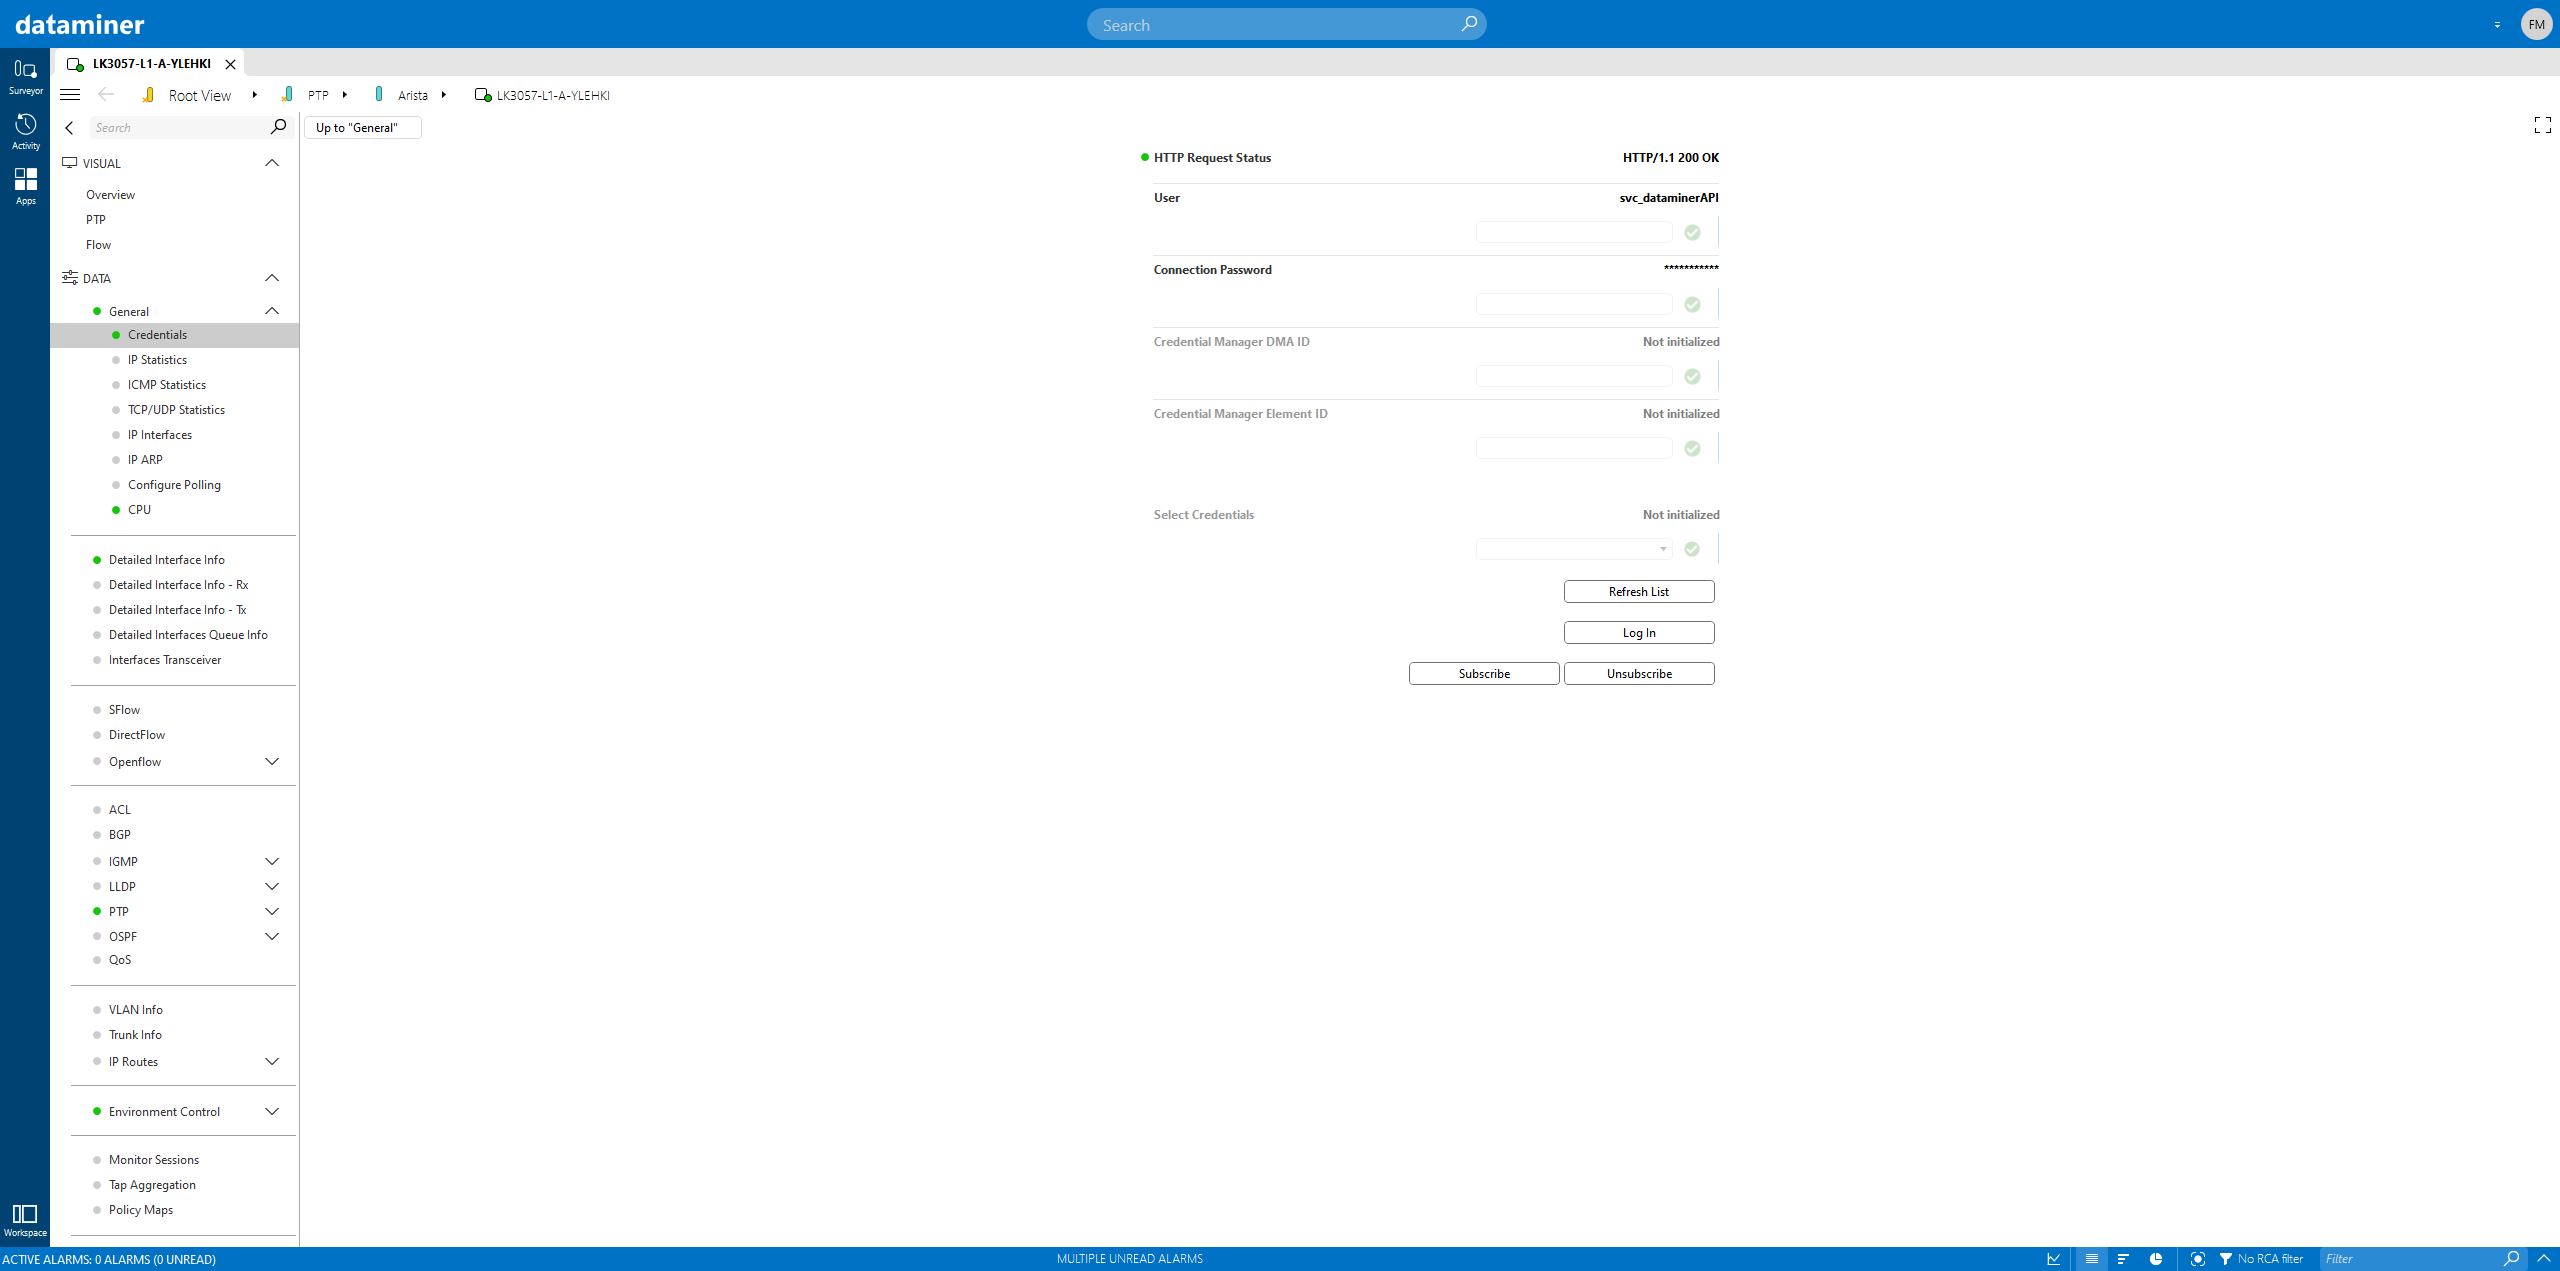Screen dimensions: 2560x1271
Task: Focus the User input field
Action: [x=1574, y=232]
